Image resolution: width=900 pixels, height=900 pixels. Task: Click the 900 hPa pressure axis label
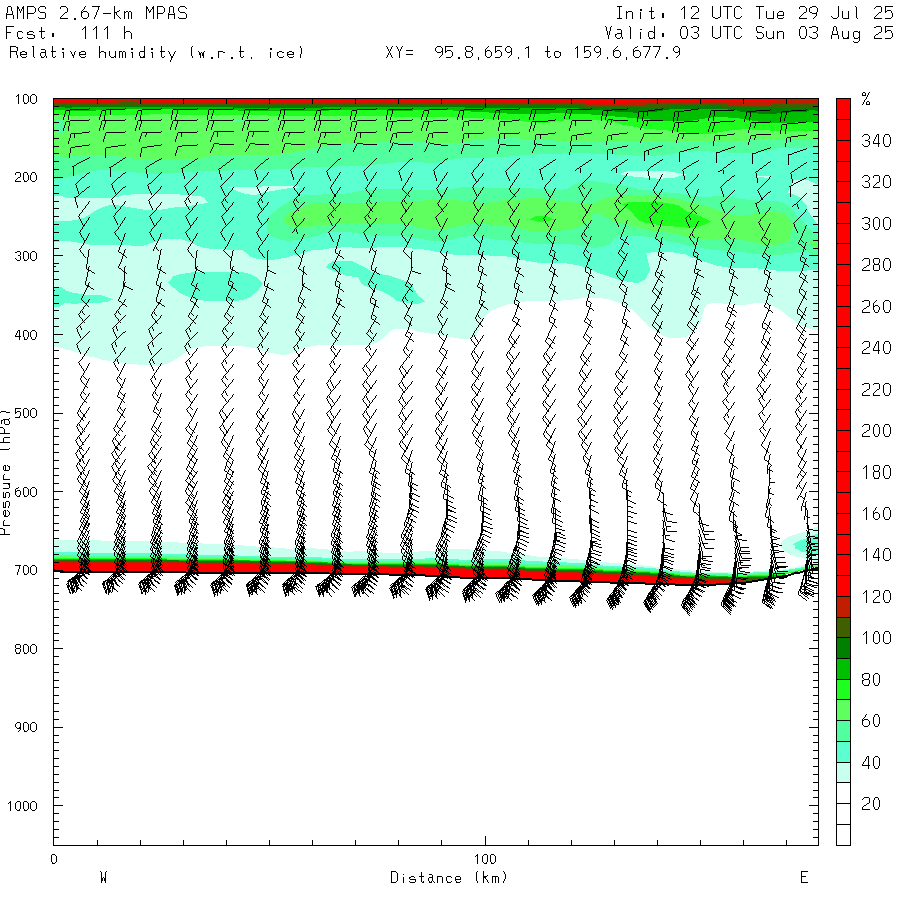(x=26, y=727)
